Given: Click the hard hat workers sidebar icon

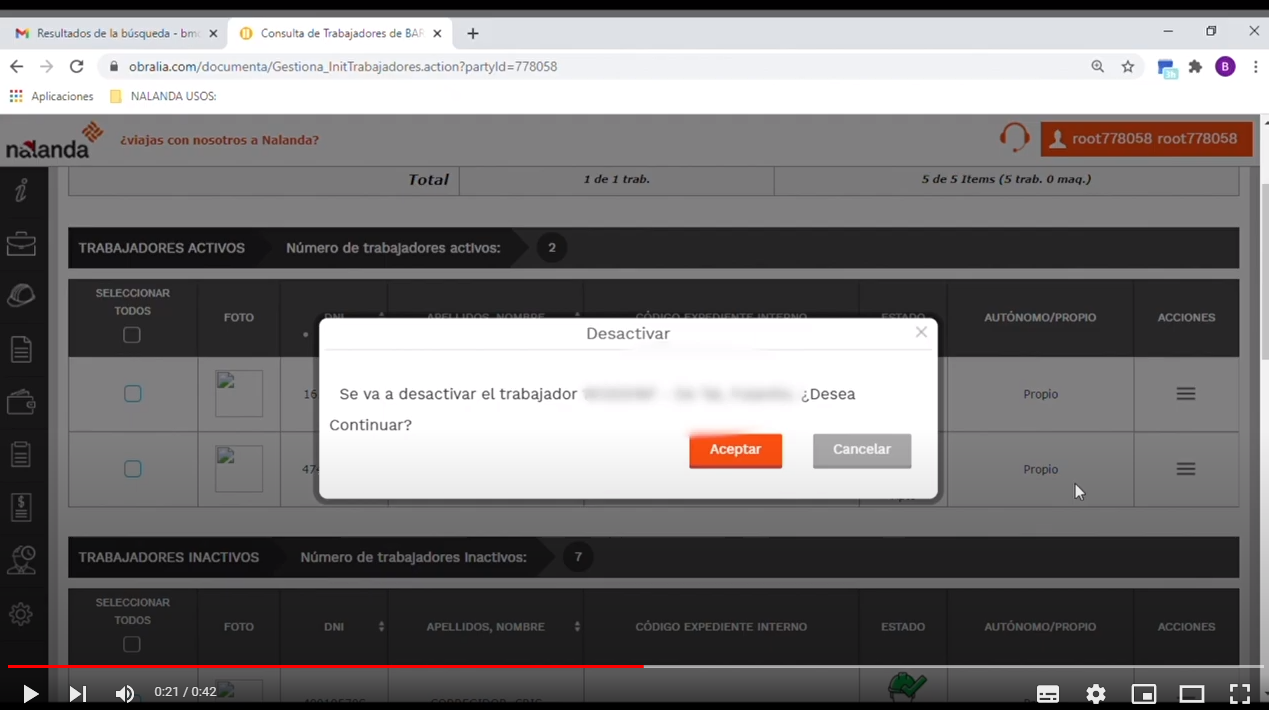Looking at the screenshot, I should click(x=21, y=296).
